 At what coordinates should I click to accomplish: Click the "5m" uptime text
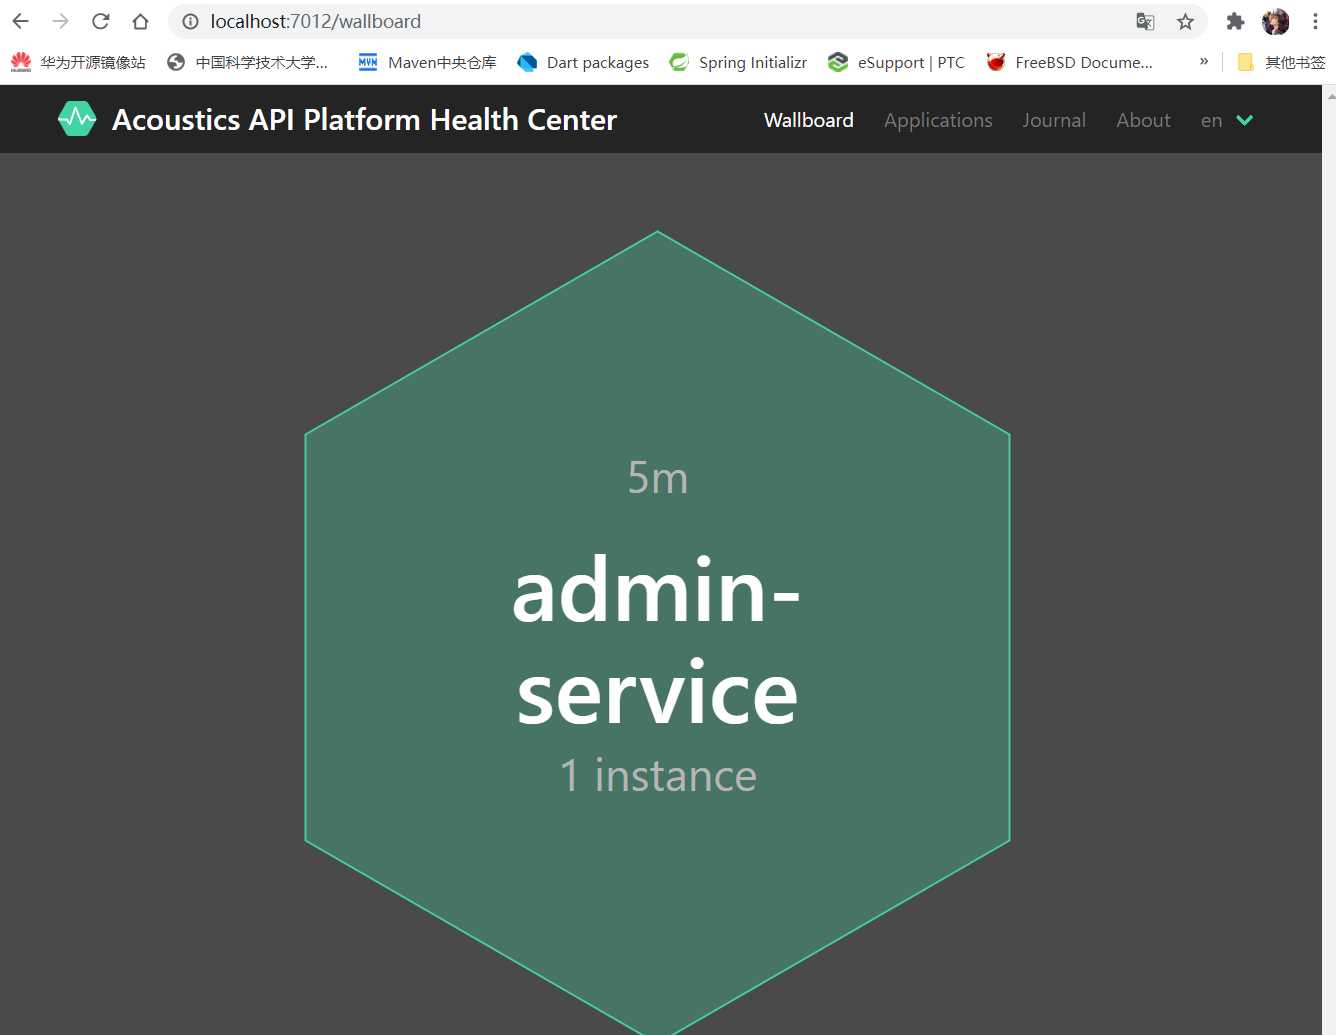pyautogui.click(x=657, y=477)
